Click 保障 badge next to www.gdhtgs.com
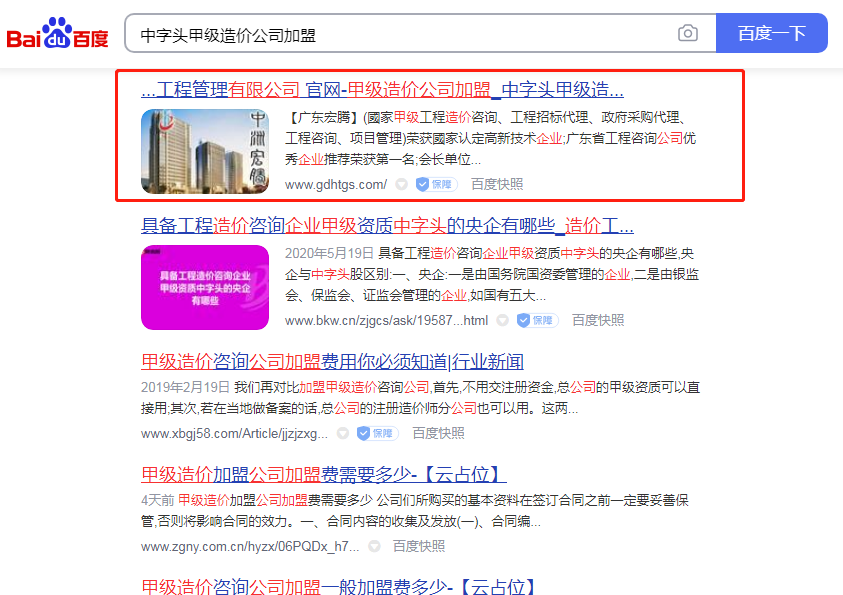The width and height of the screenshot is (843, 595). point(435,185)
